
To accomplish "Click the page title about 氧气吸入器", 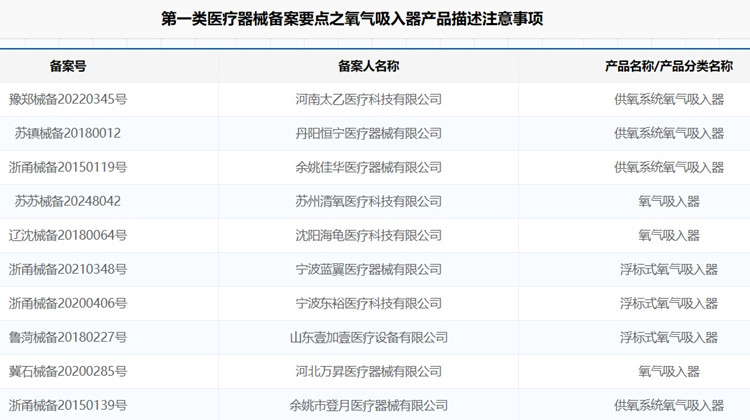I will (x=374, y=19).
